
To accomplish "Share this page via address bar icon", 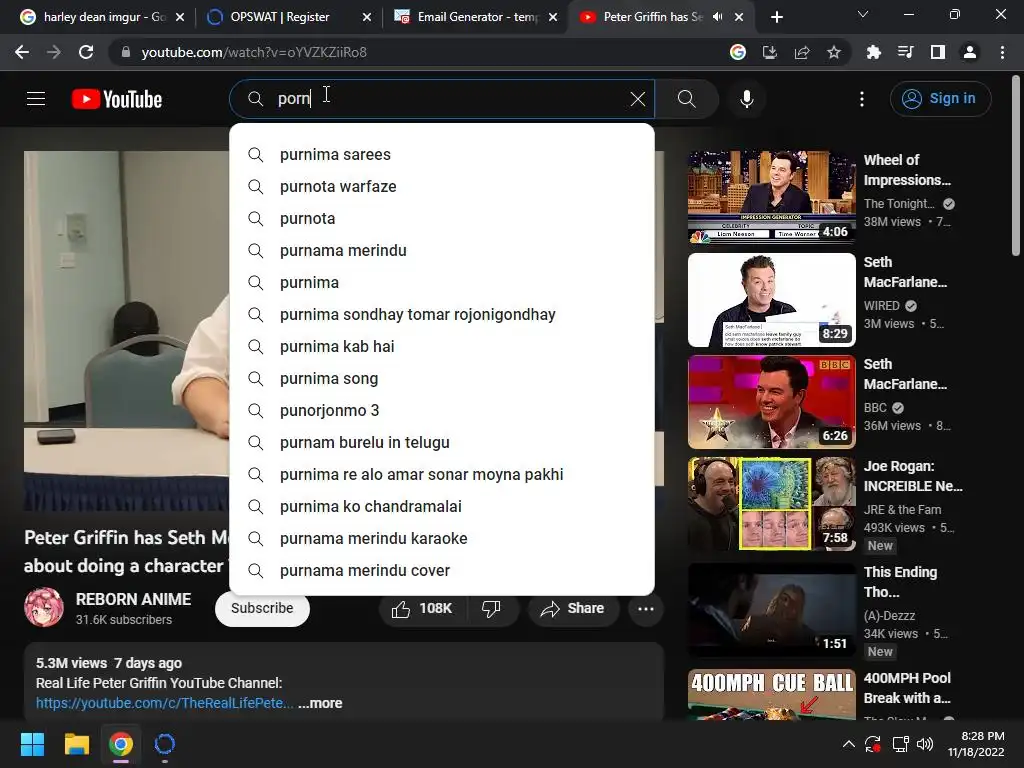I will pos(802,52).
